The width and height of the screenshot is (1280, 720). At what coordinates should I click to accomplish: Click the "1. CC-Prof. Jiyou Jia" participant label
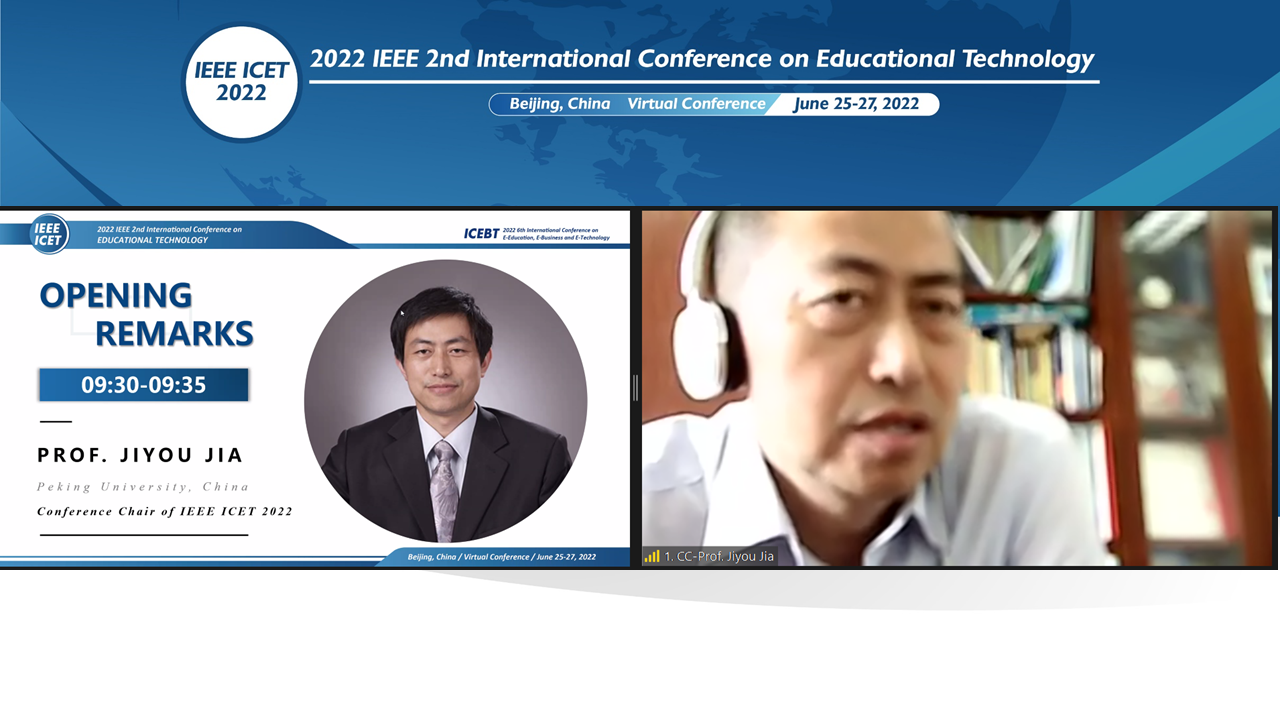tap(719, 556)
